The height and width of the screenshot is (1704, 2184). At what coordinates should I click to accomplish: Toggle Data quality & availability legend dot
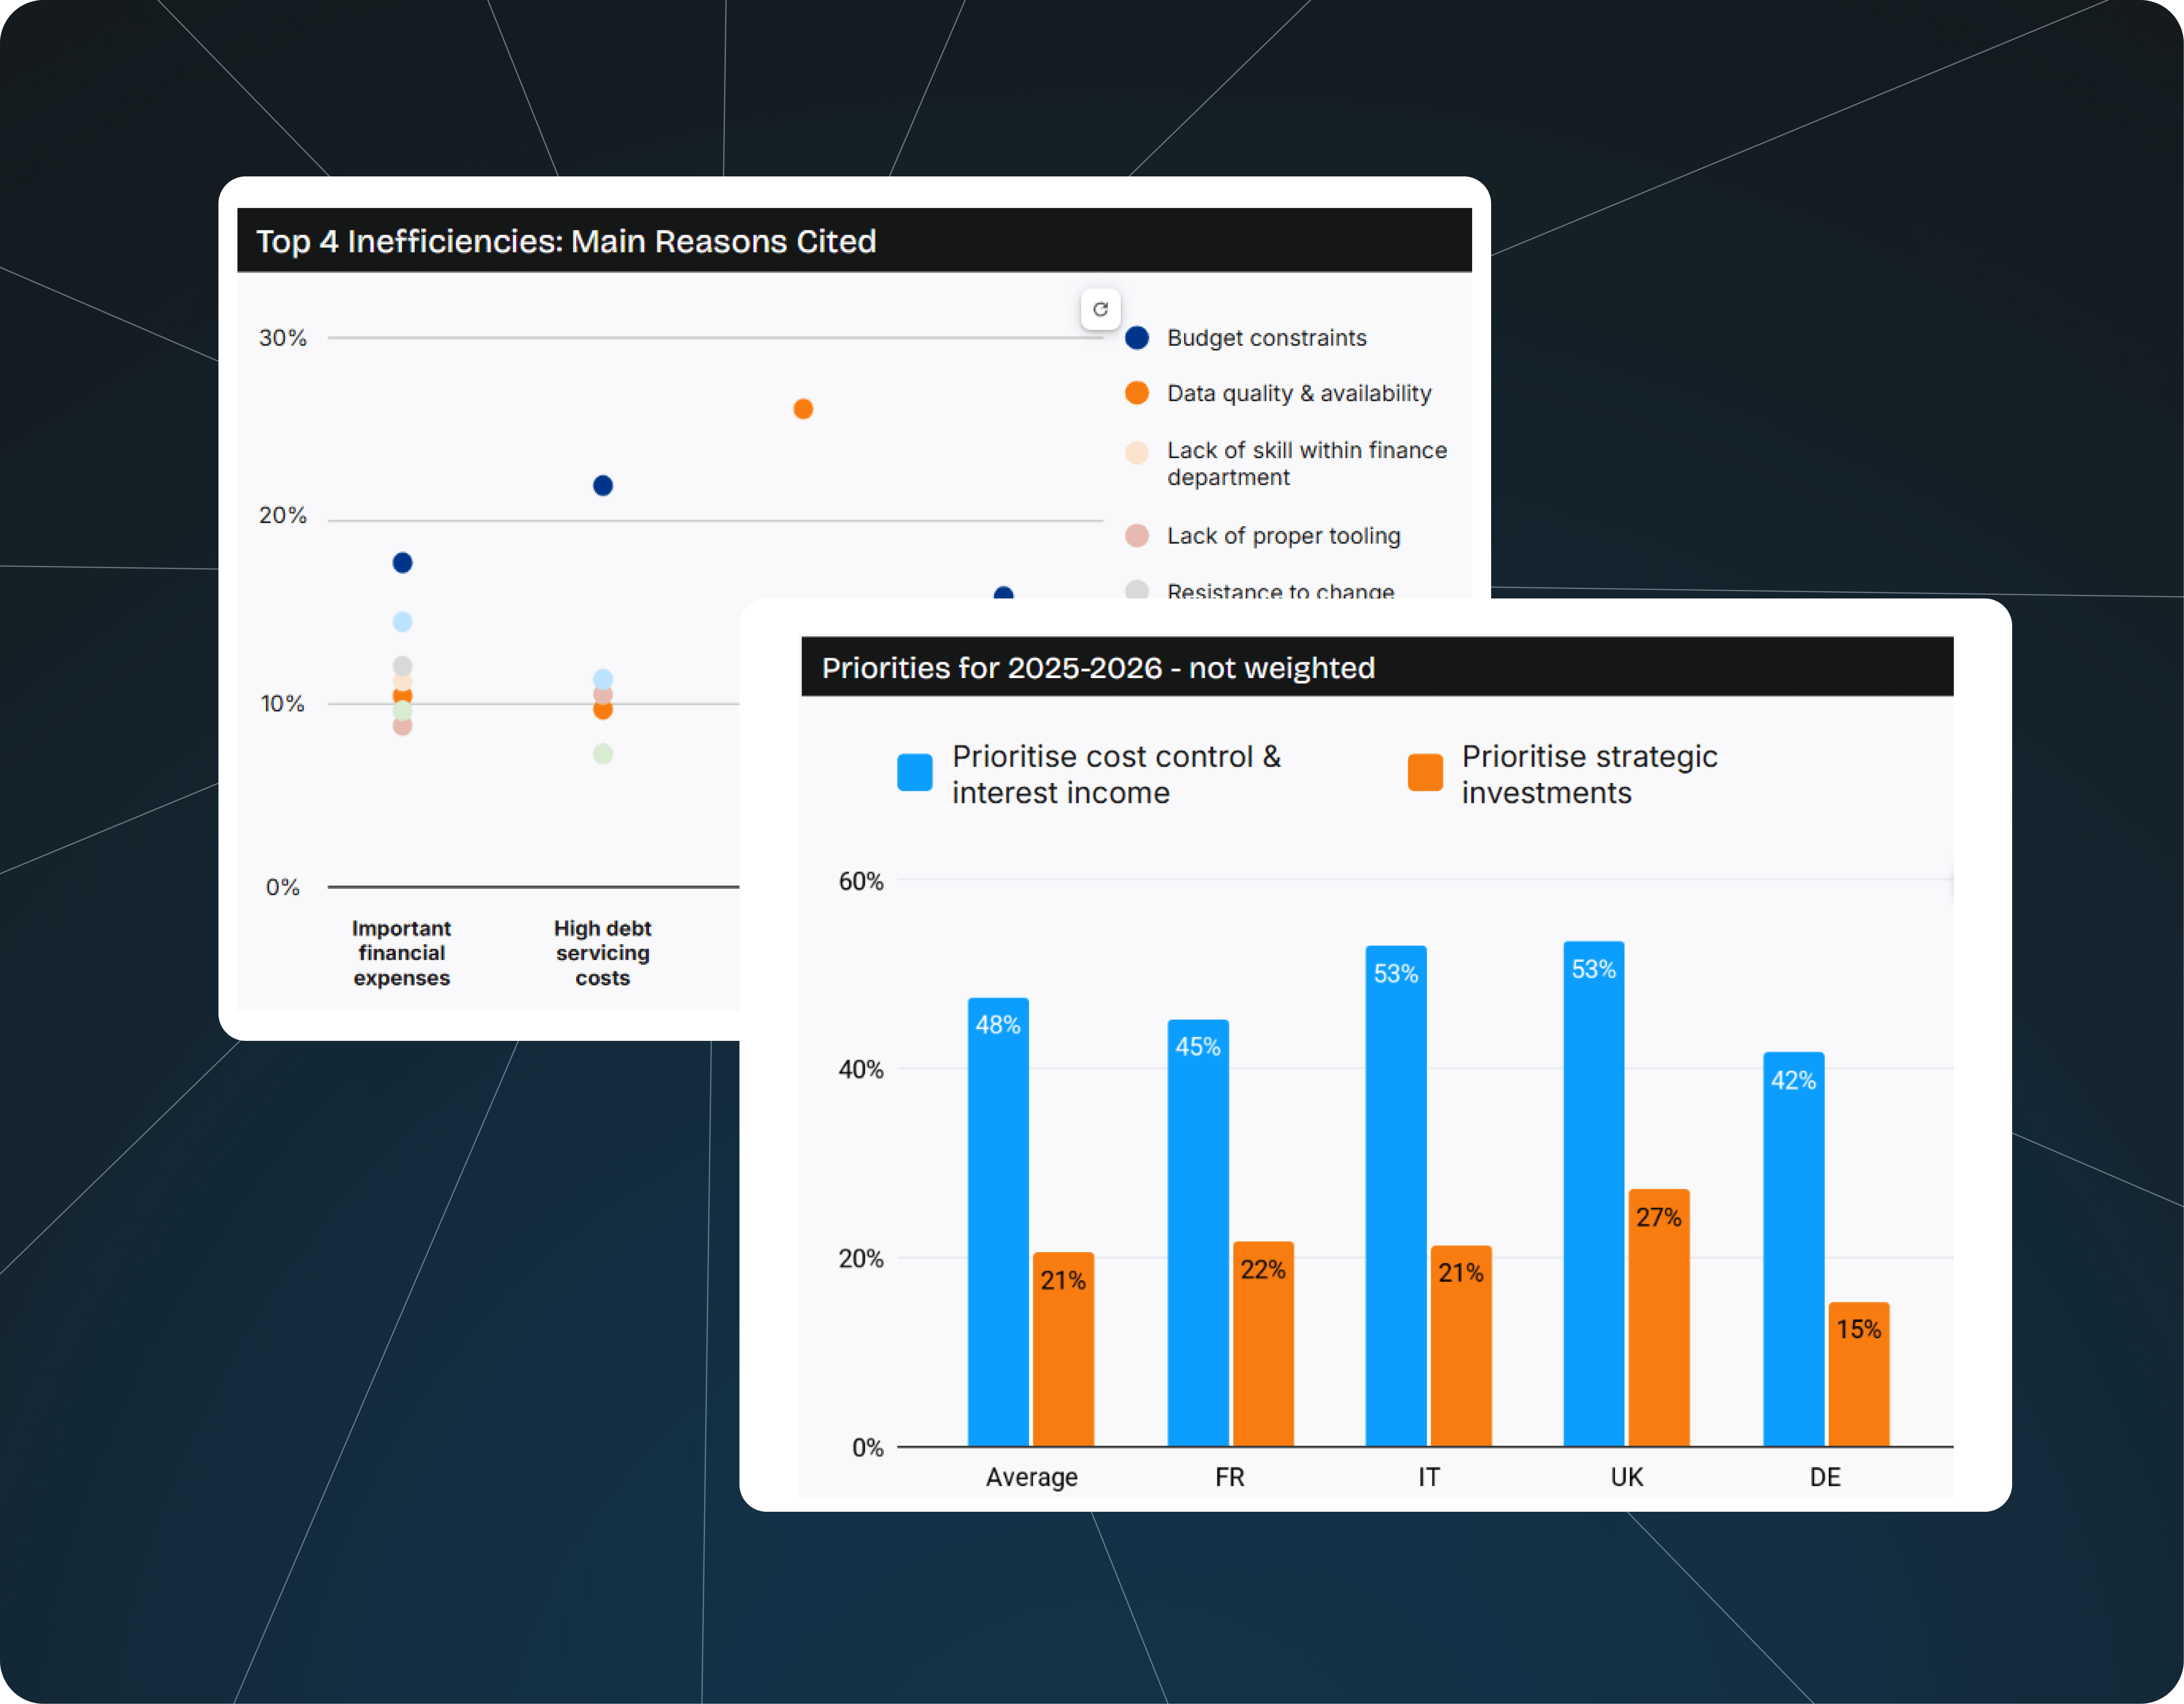pos(1137,393)
